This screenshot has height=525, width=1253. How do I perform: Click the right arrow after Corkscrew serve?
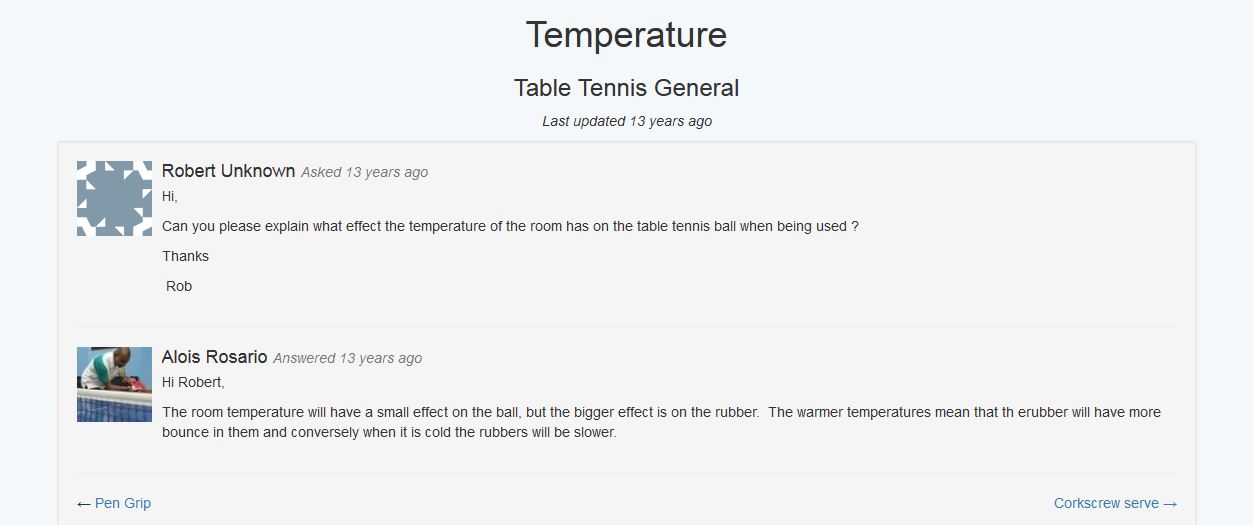pos(1170,504)
